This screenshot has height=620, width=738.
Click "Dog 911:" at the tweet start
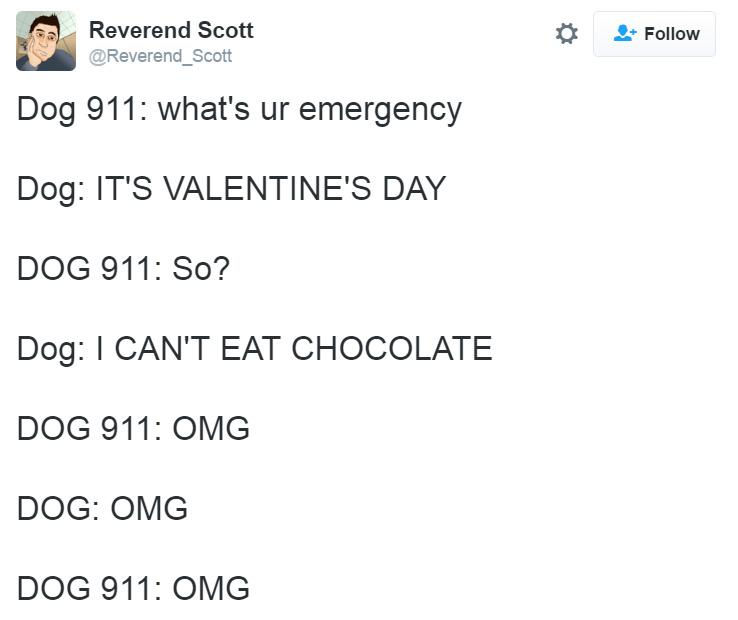[82, 109]
